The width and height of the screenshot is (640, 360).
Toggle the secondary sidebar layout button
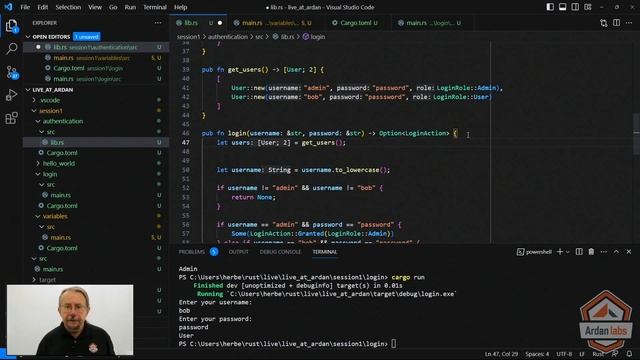[x=575, y=7]
